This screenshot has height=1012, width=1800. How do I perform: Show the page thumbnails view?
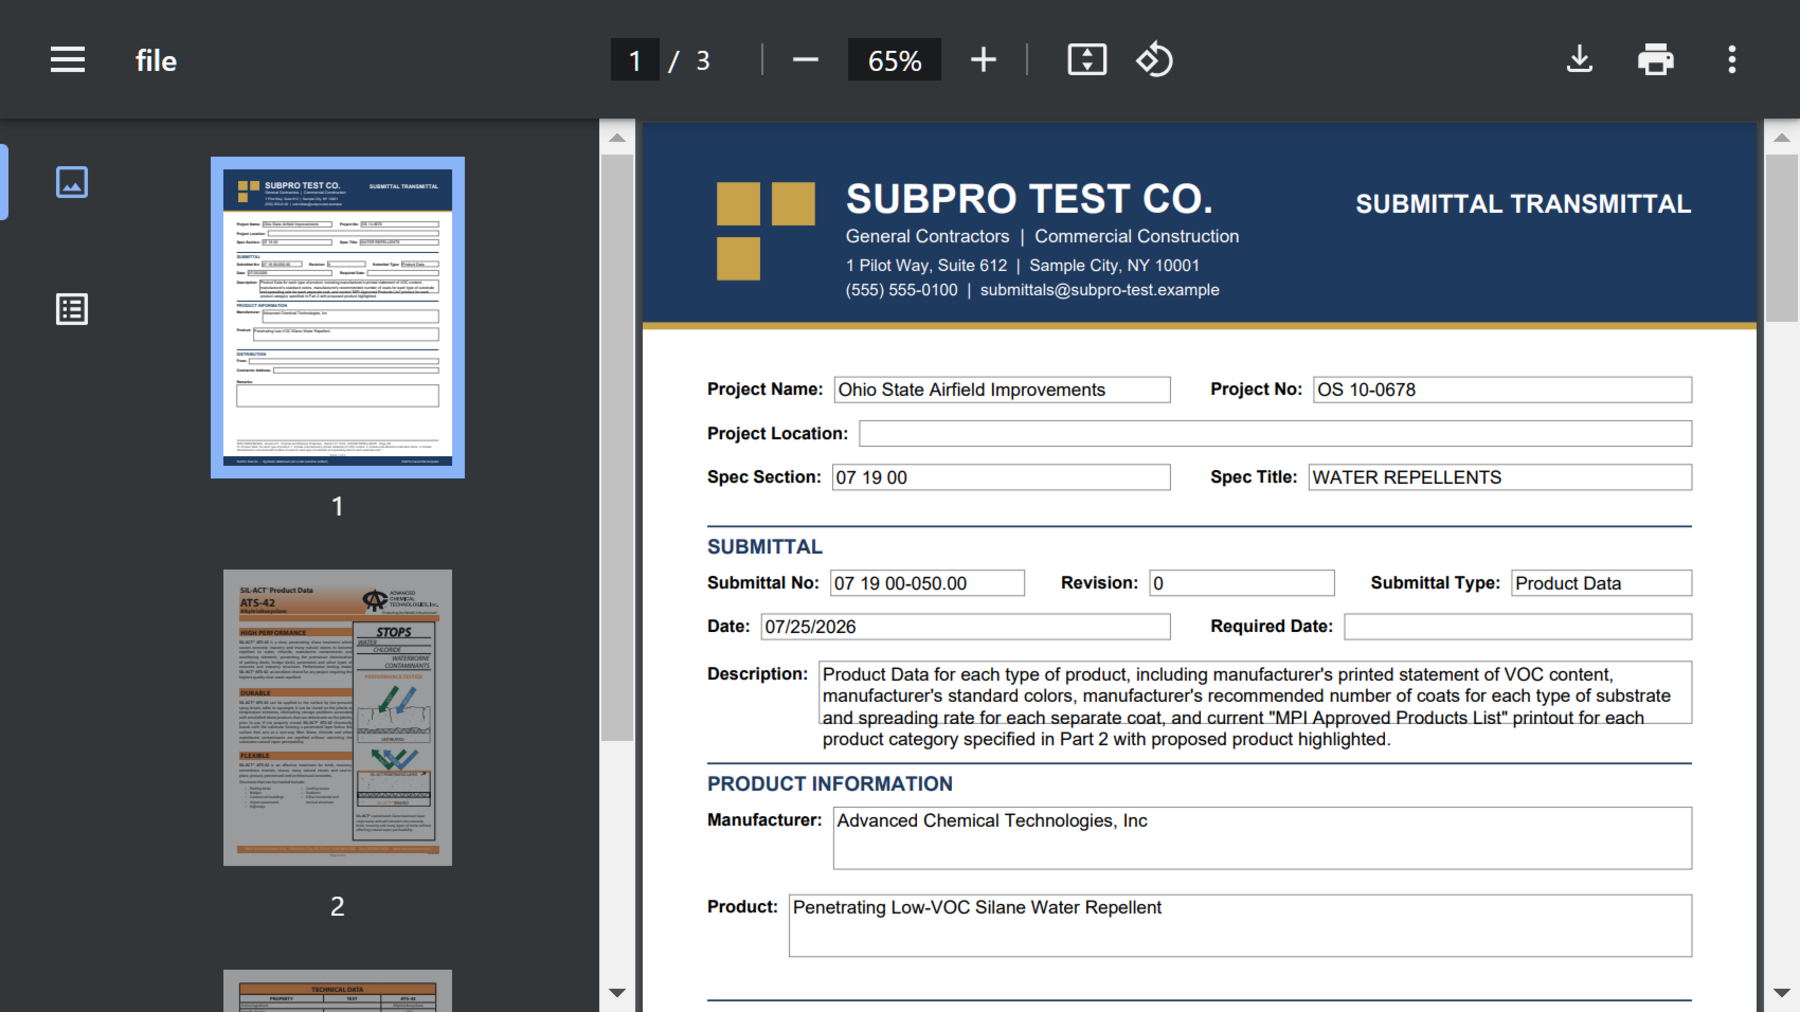click(72, 182)
